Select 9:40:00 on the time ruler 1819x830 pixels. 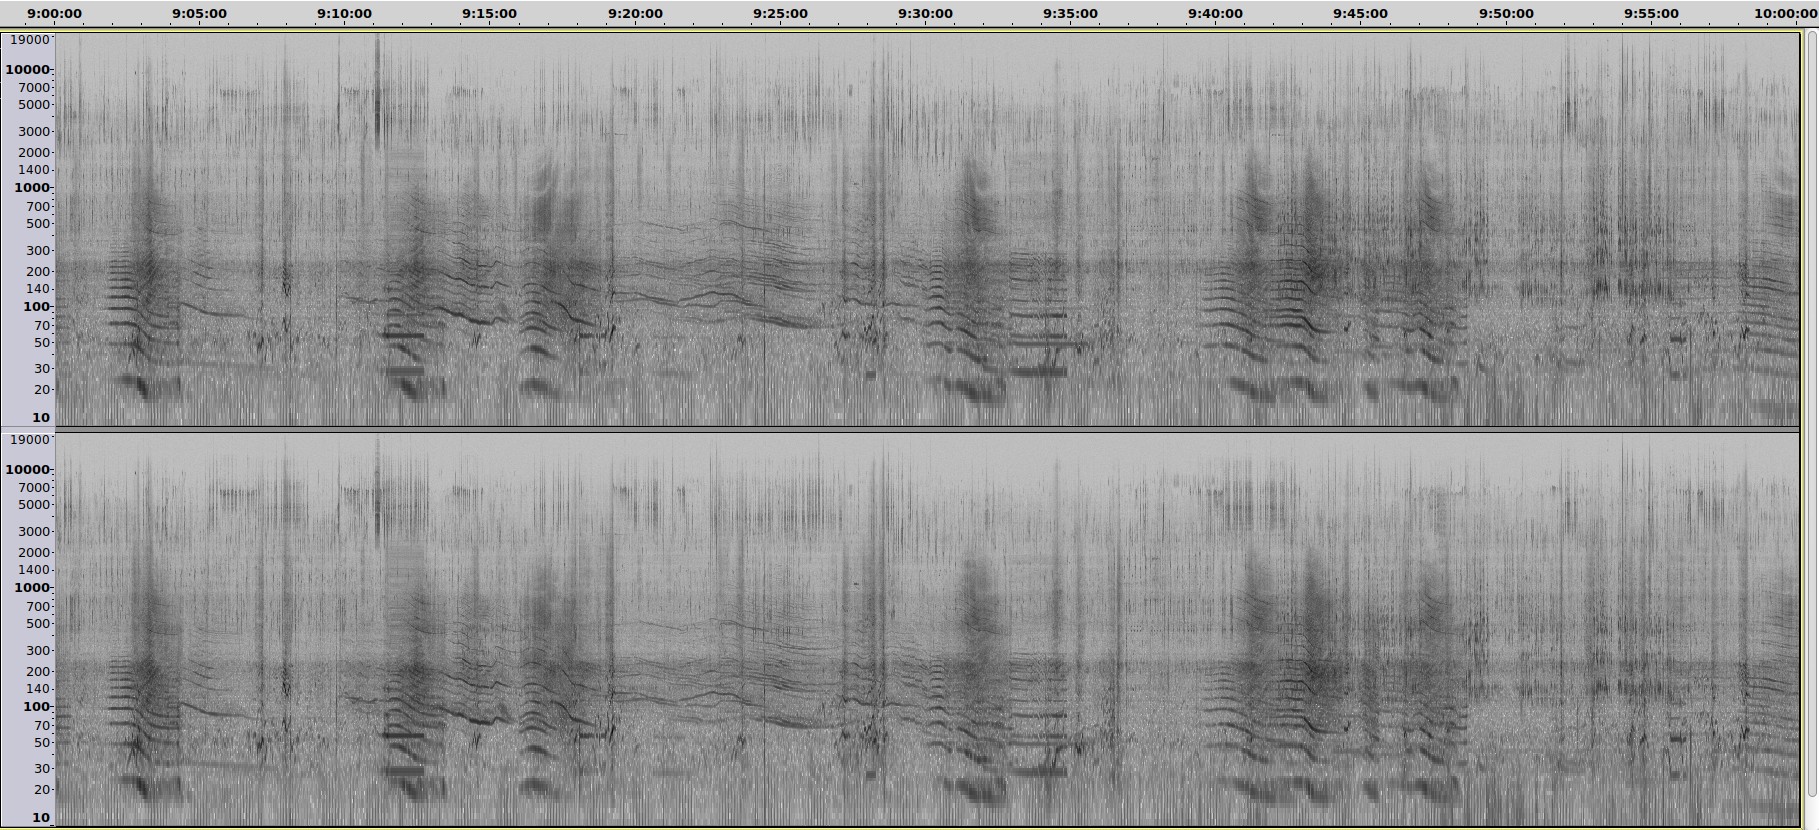[1215, 14]
